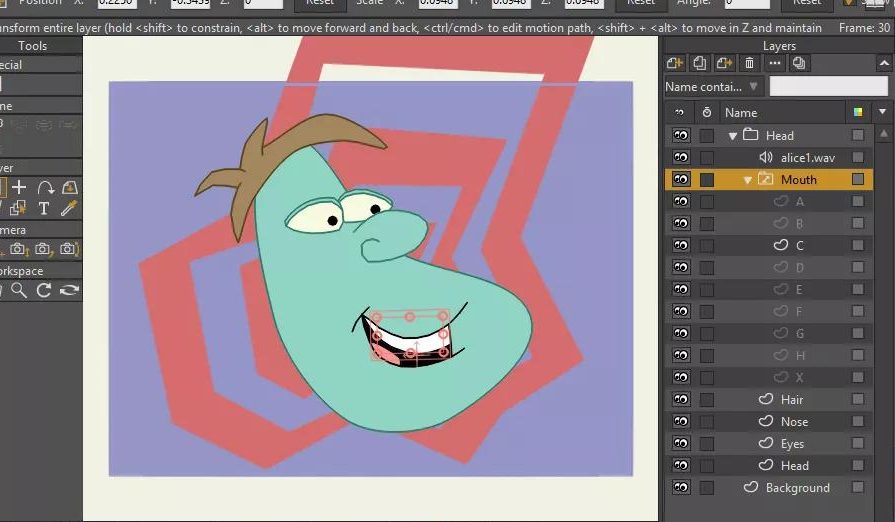Click the visibility column header icon
Screen dimensions: 895x522
coord(679,112)
